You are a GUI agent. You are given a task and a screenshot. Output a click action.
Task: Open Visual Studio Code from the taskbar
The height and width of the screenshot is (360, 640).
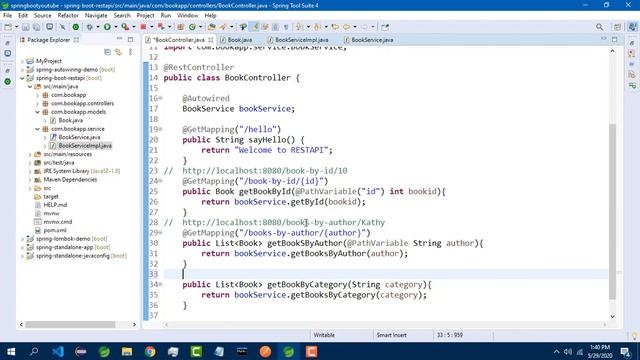point(58,351)
